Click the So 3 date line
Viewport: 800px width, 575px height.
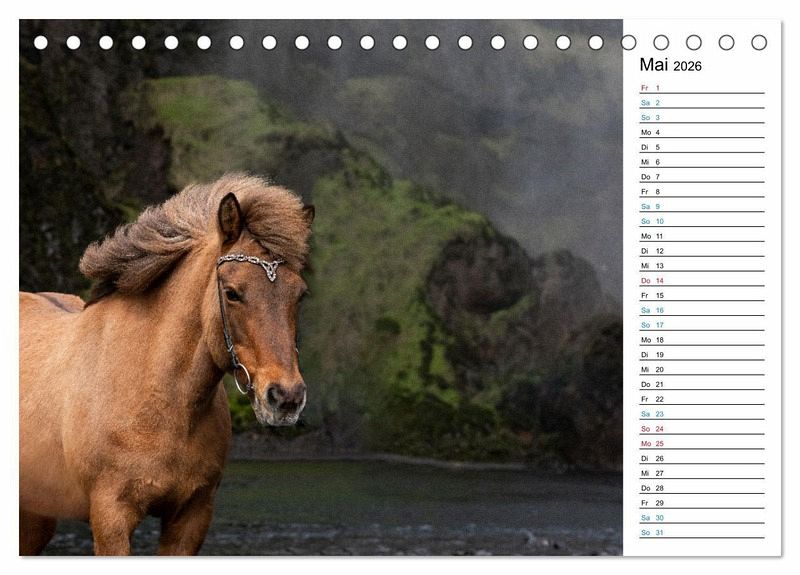[701, 118]
